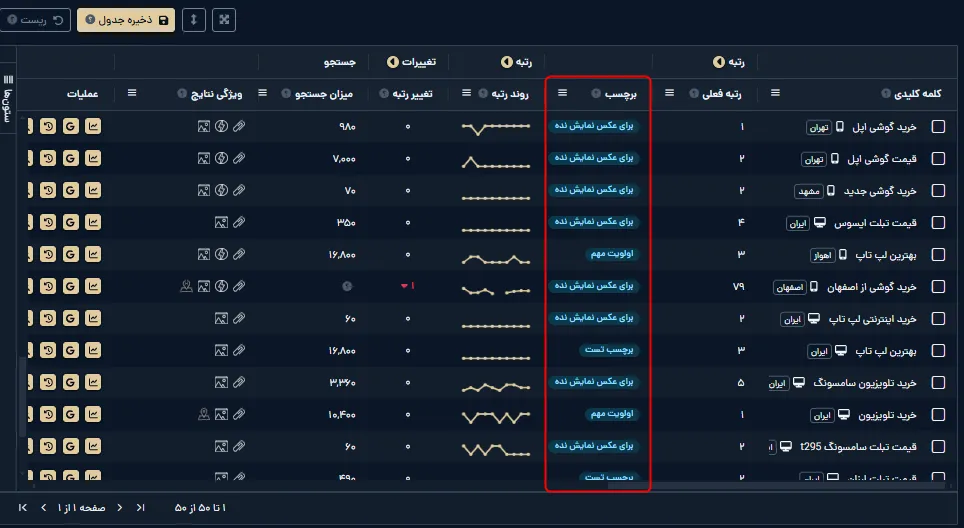
Task: View rank history for خرید اینترنتی لپ تاپ row
Action: (x=48, y=318)
